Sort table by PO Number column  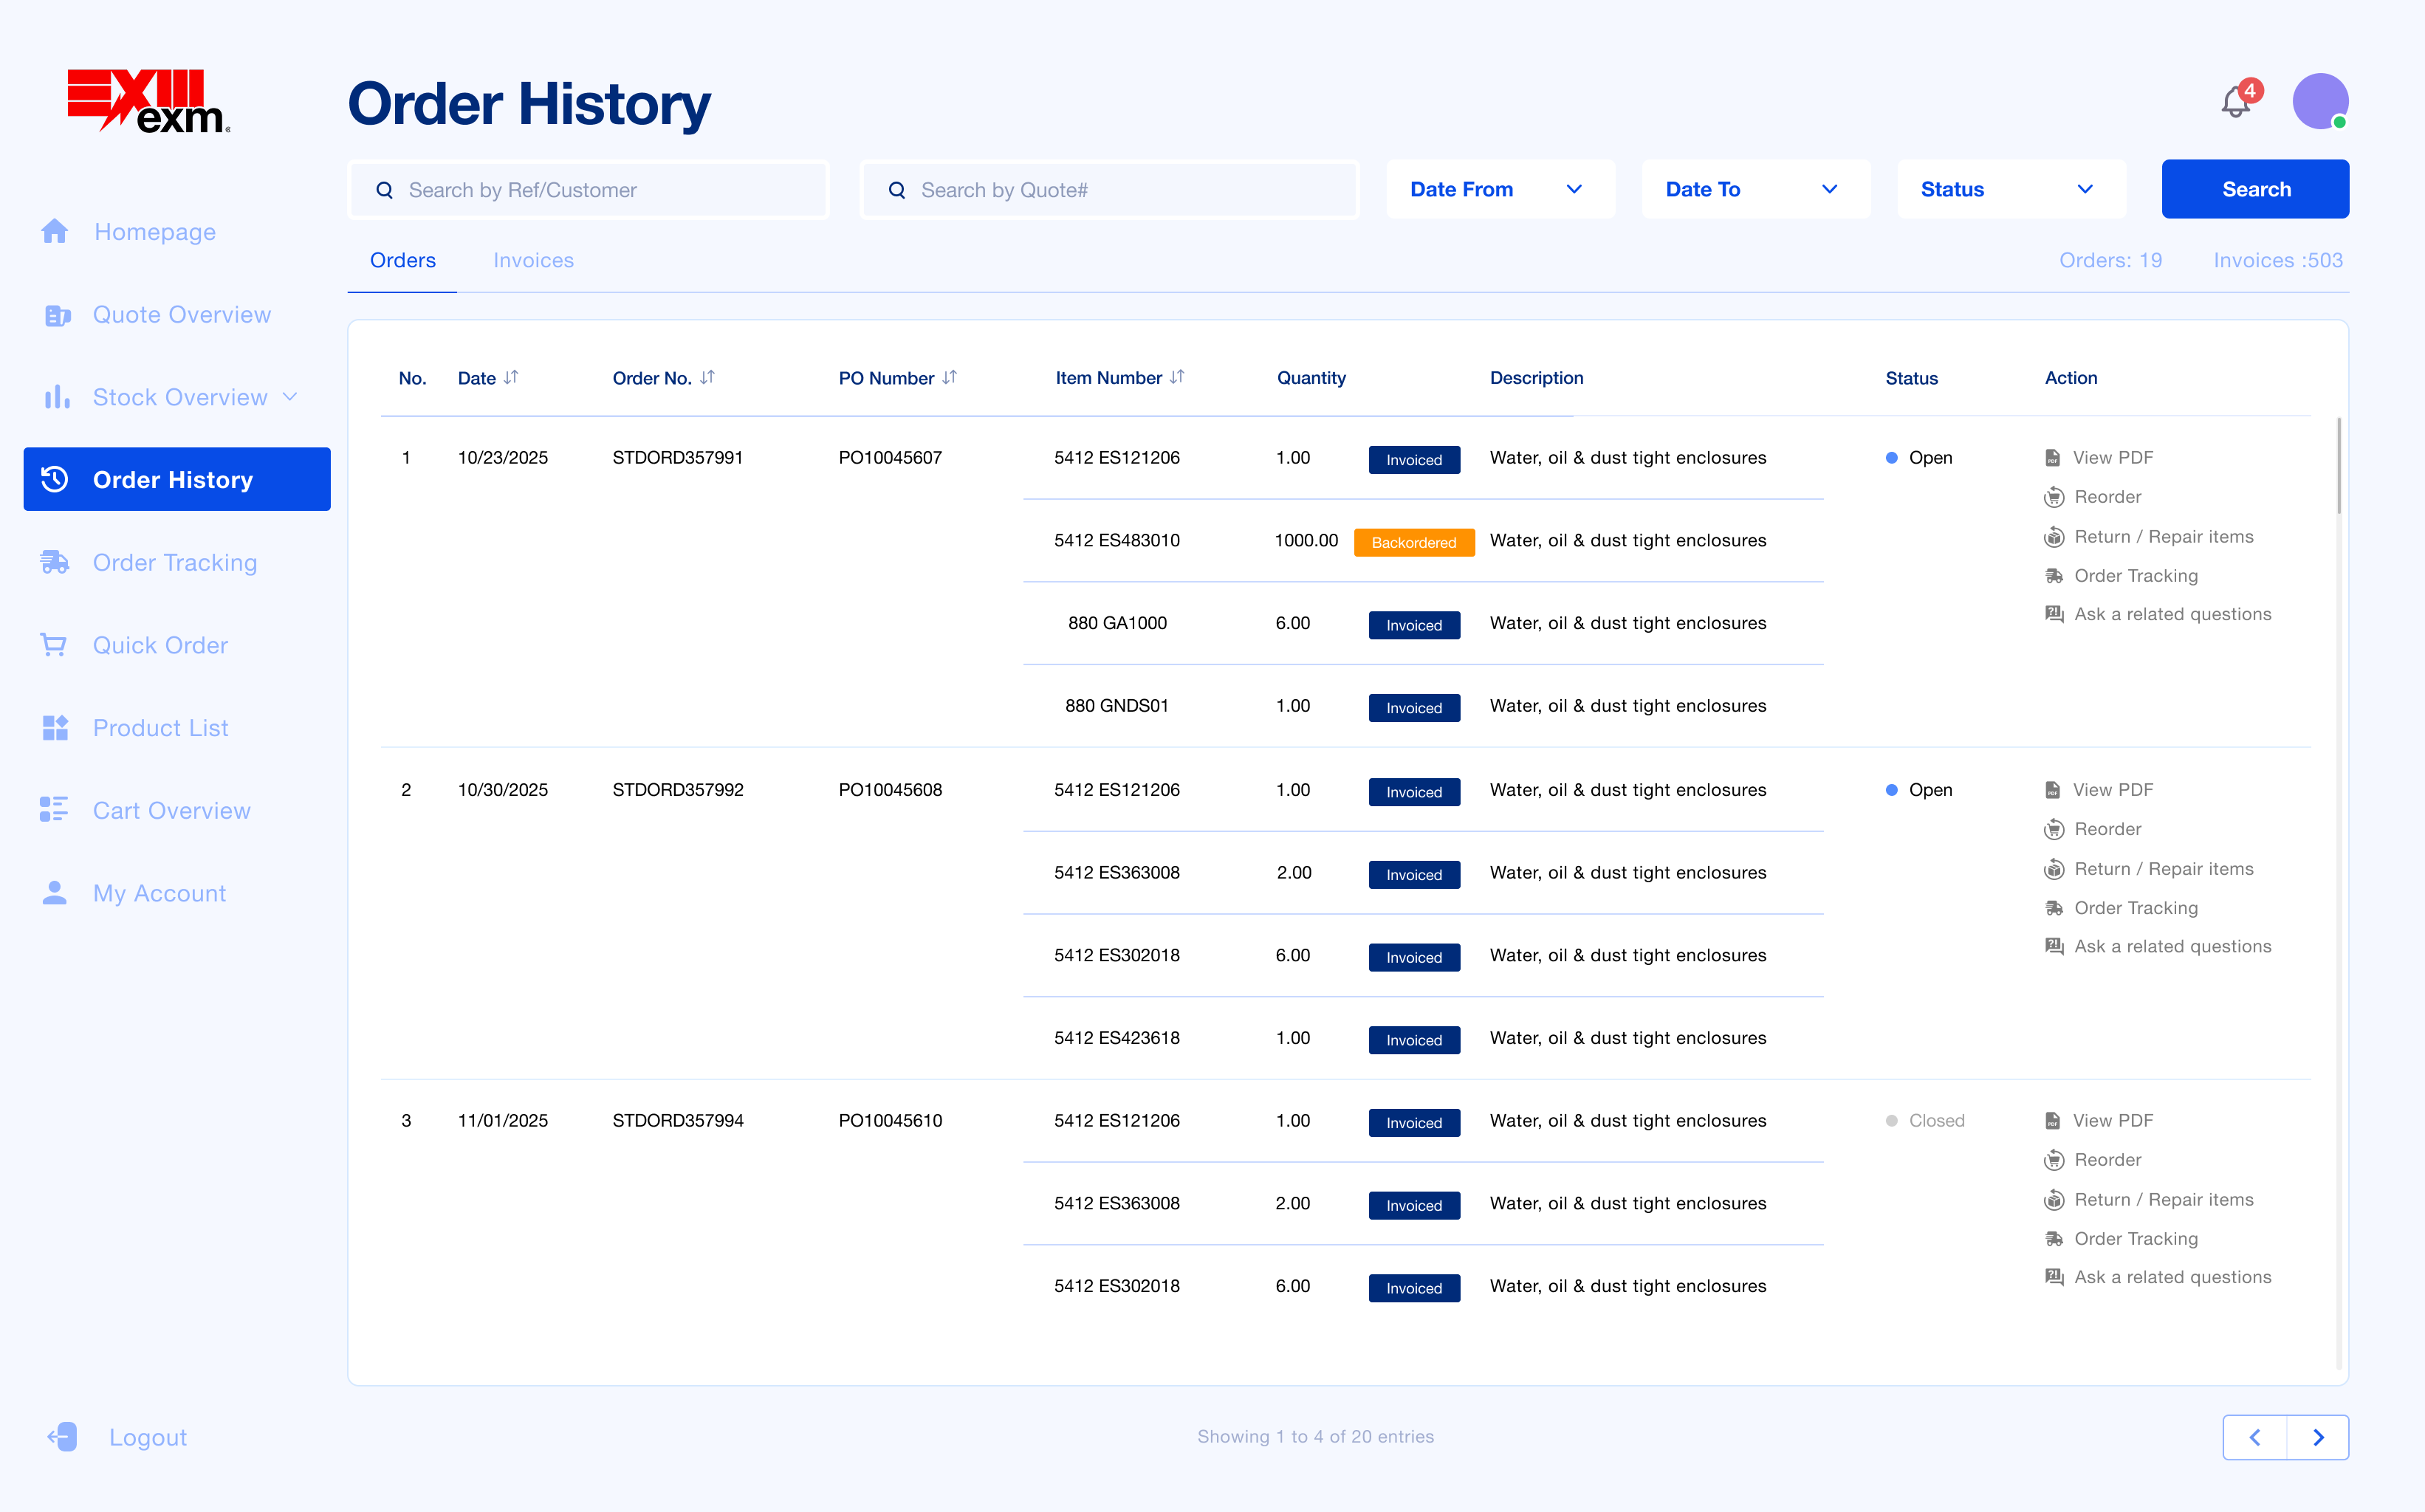pos(949,378)
